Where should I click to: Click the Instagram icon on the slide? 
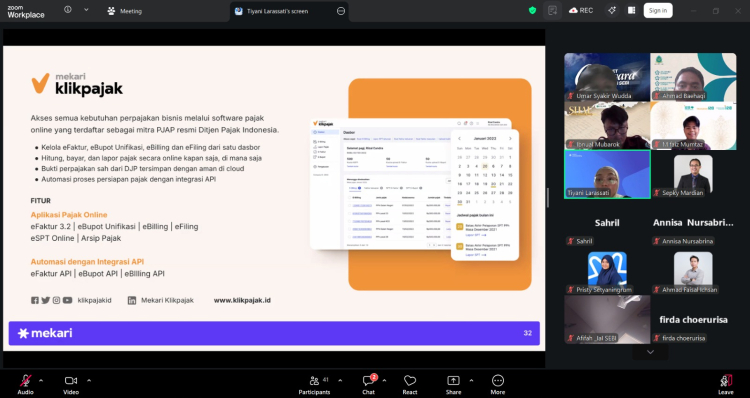click(56, 300)
